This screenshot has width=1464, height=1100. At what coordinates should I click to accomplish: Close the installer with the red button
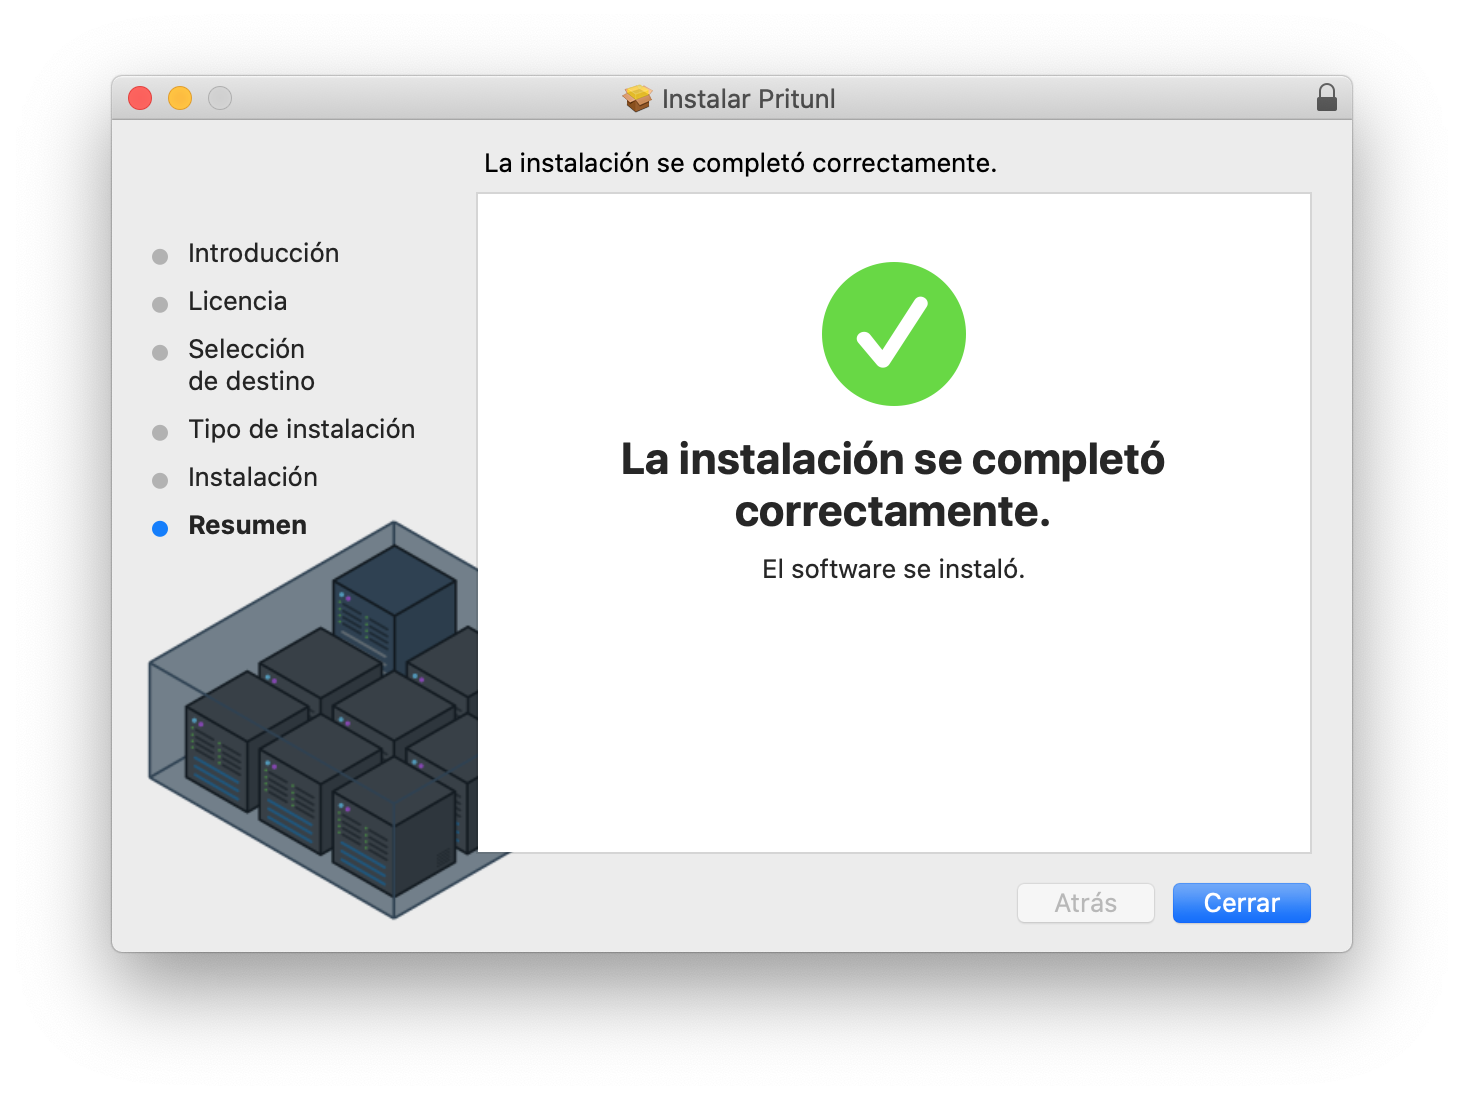click(x=140, y=98)
